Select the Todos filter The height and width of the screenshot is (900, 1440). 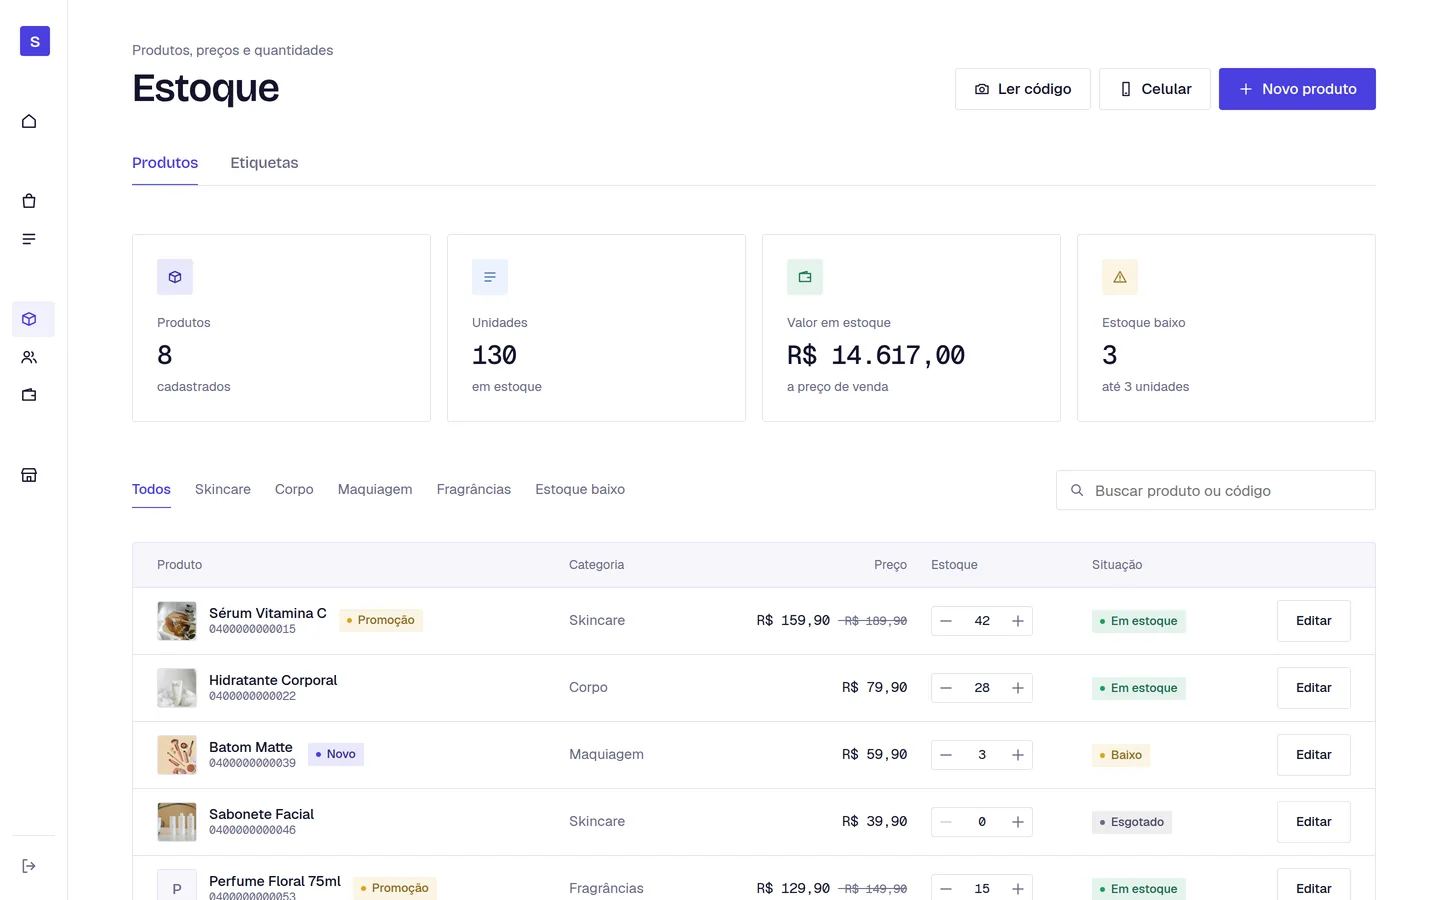click(151, 489)
